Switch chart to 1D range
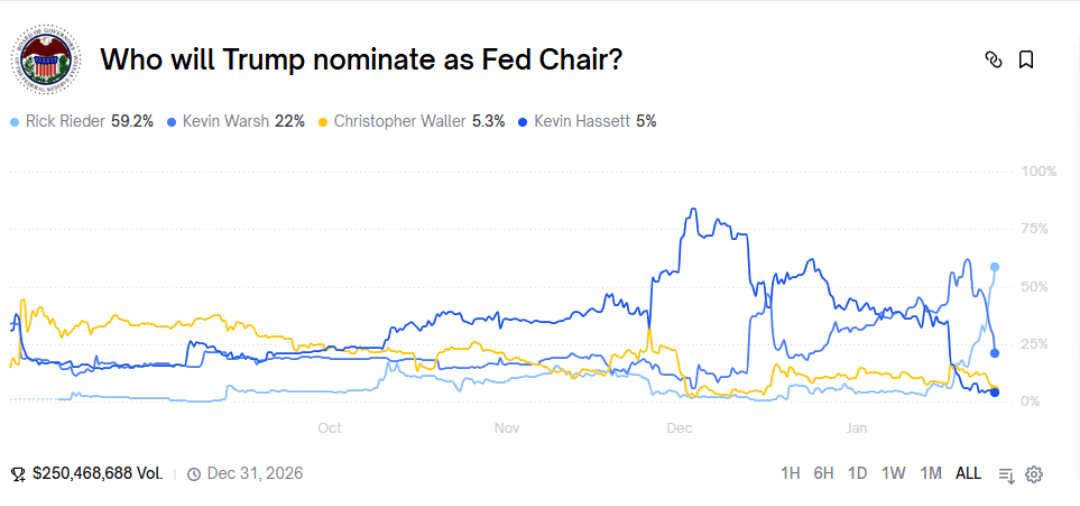The image size is (1080, 506). pyautogui.click(x=857, y=473)
